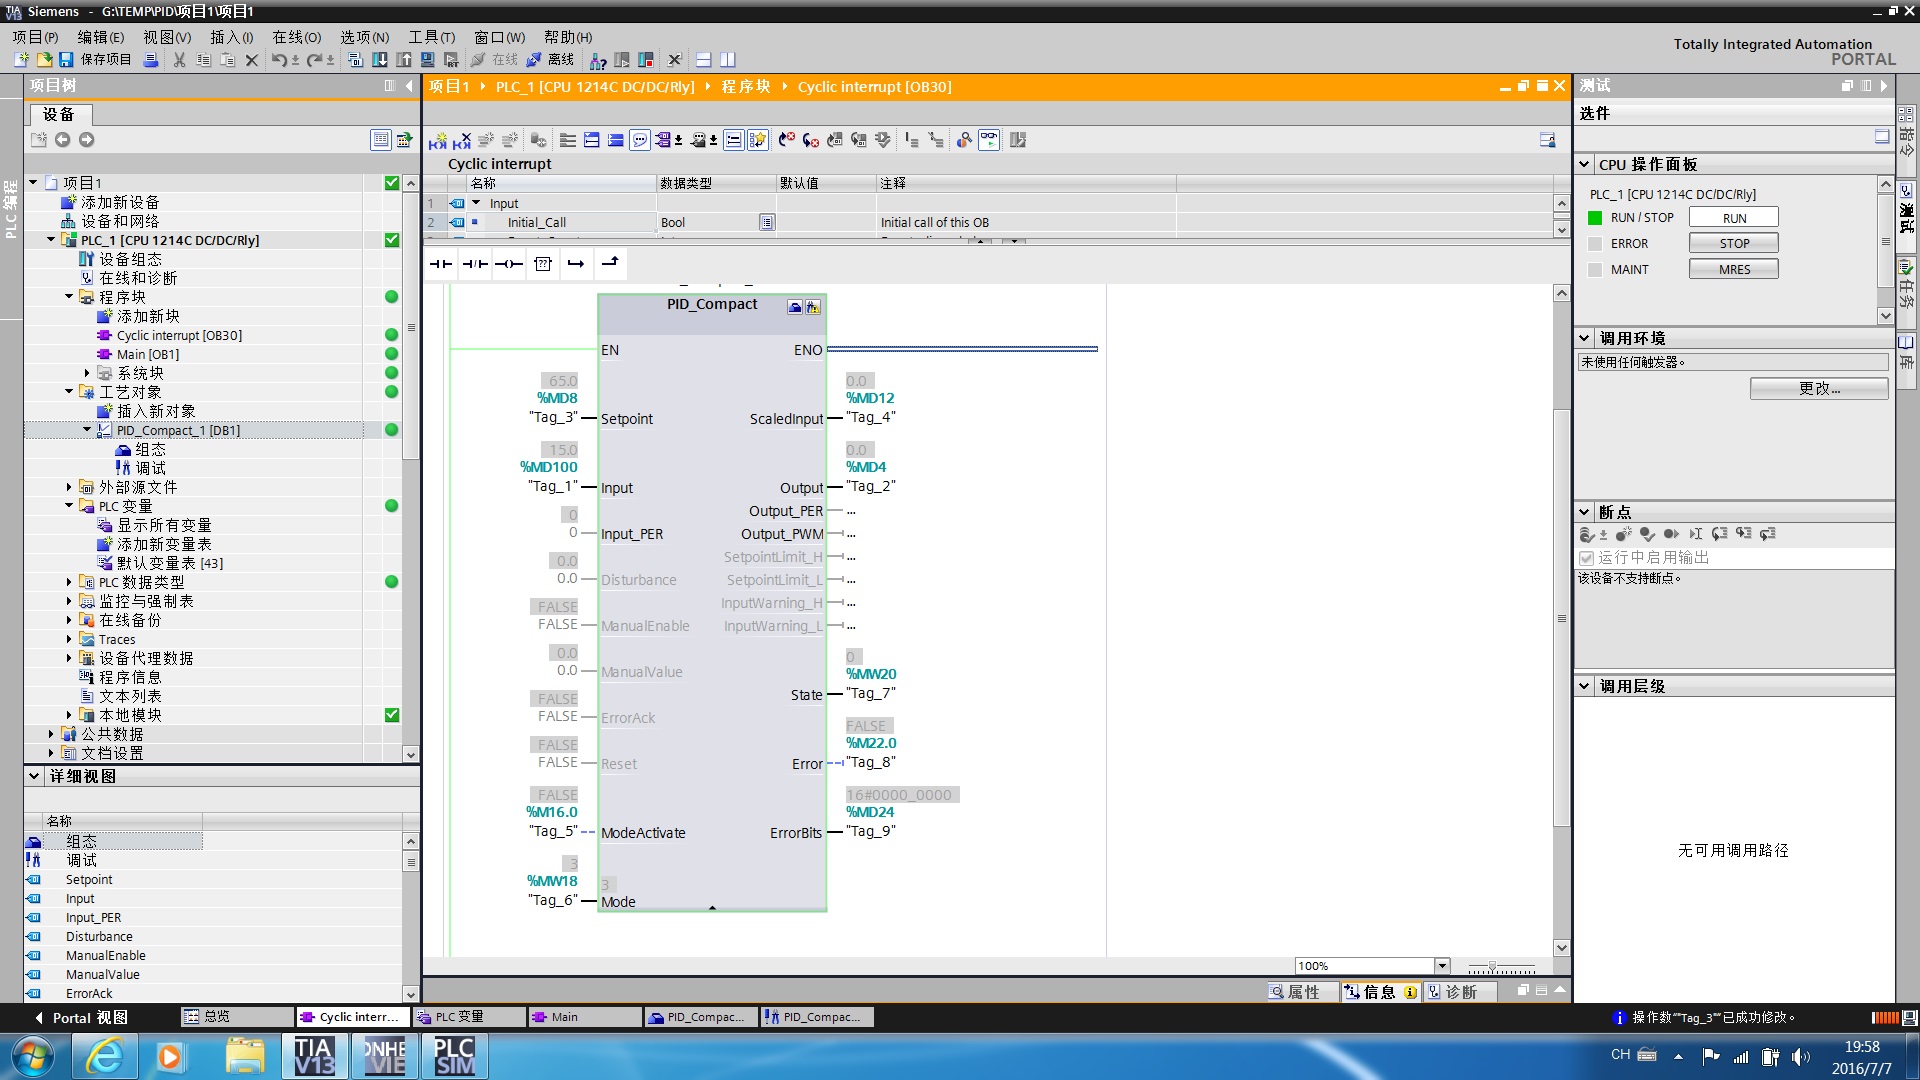Open PID_Compact commissioning icon on block

click(813, 307)
